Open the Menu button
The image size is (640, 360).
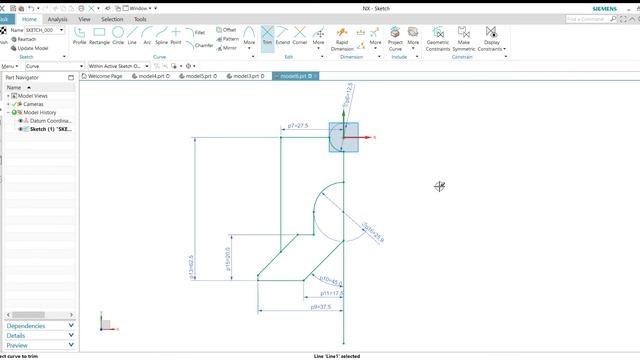9,66
